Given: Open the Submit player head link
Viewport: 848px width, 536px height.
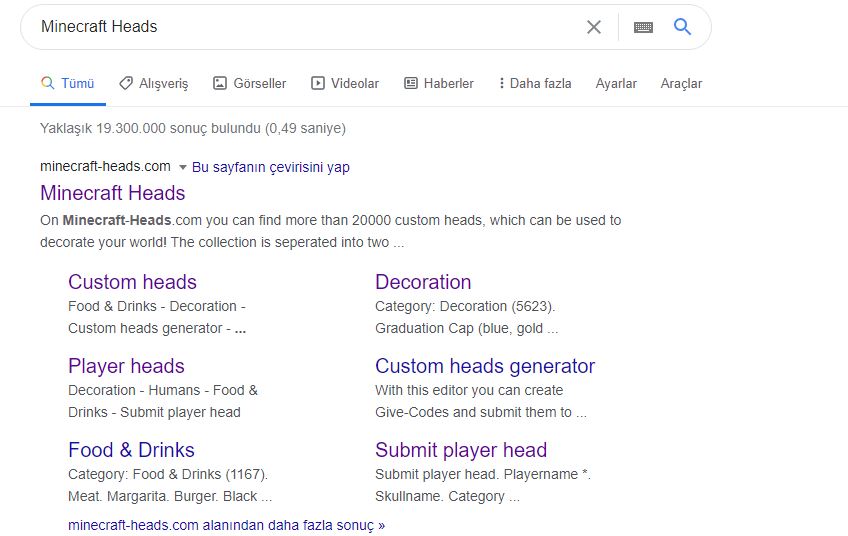Looking at the screenshot, I should point(461,450).
